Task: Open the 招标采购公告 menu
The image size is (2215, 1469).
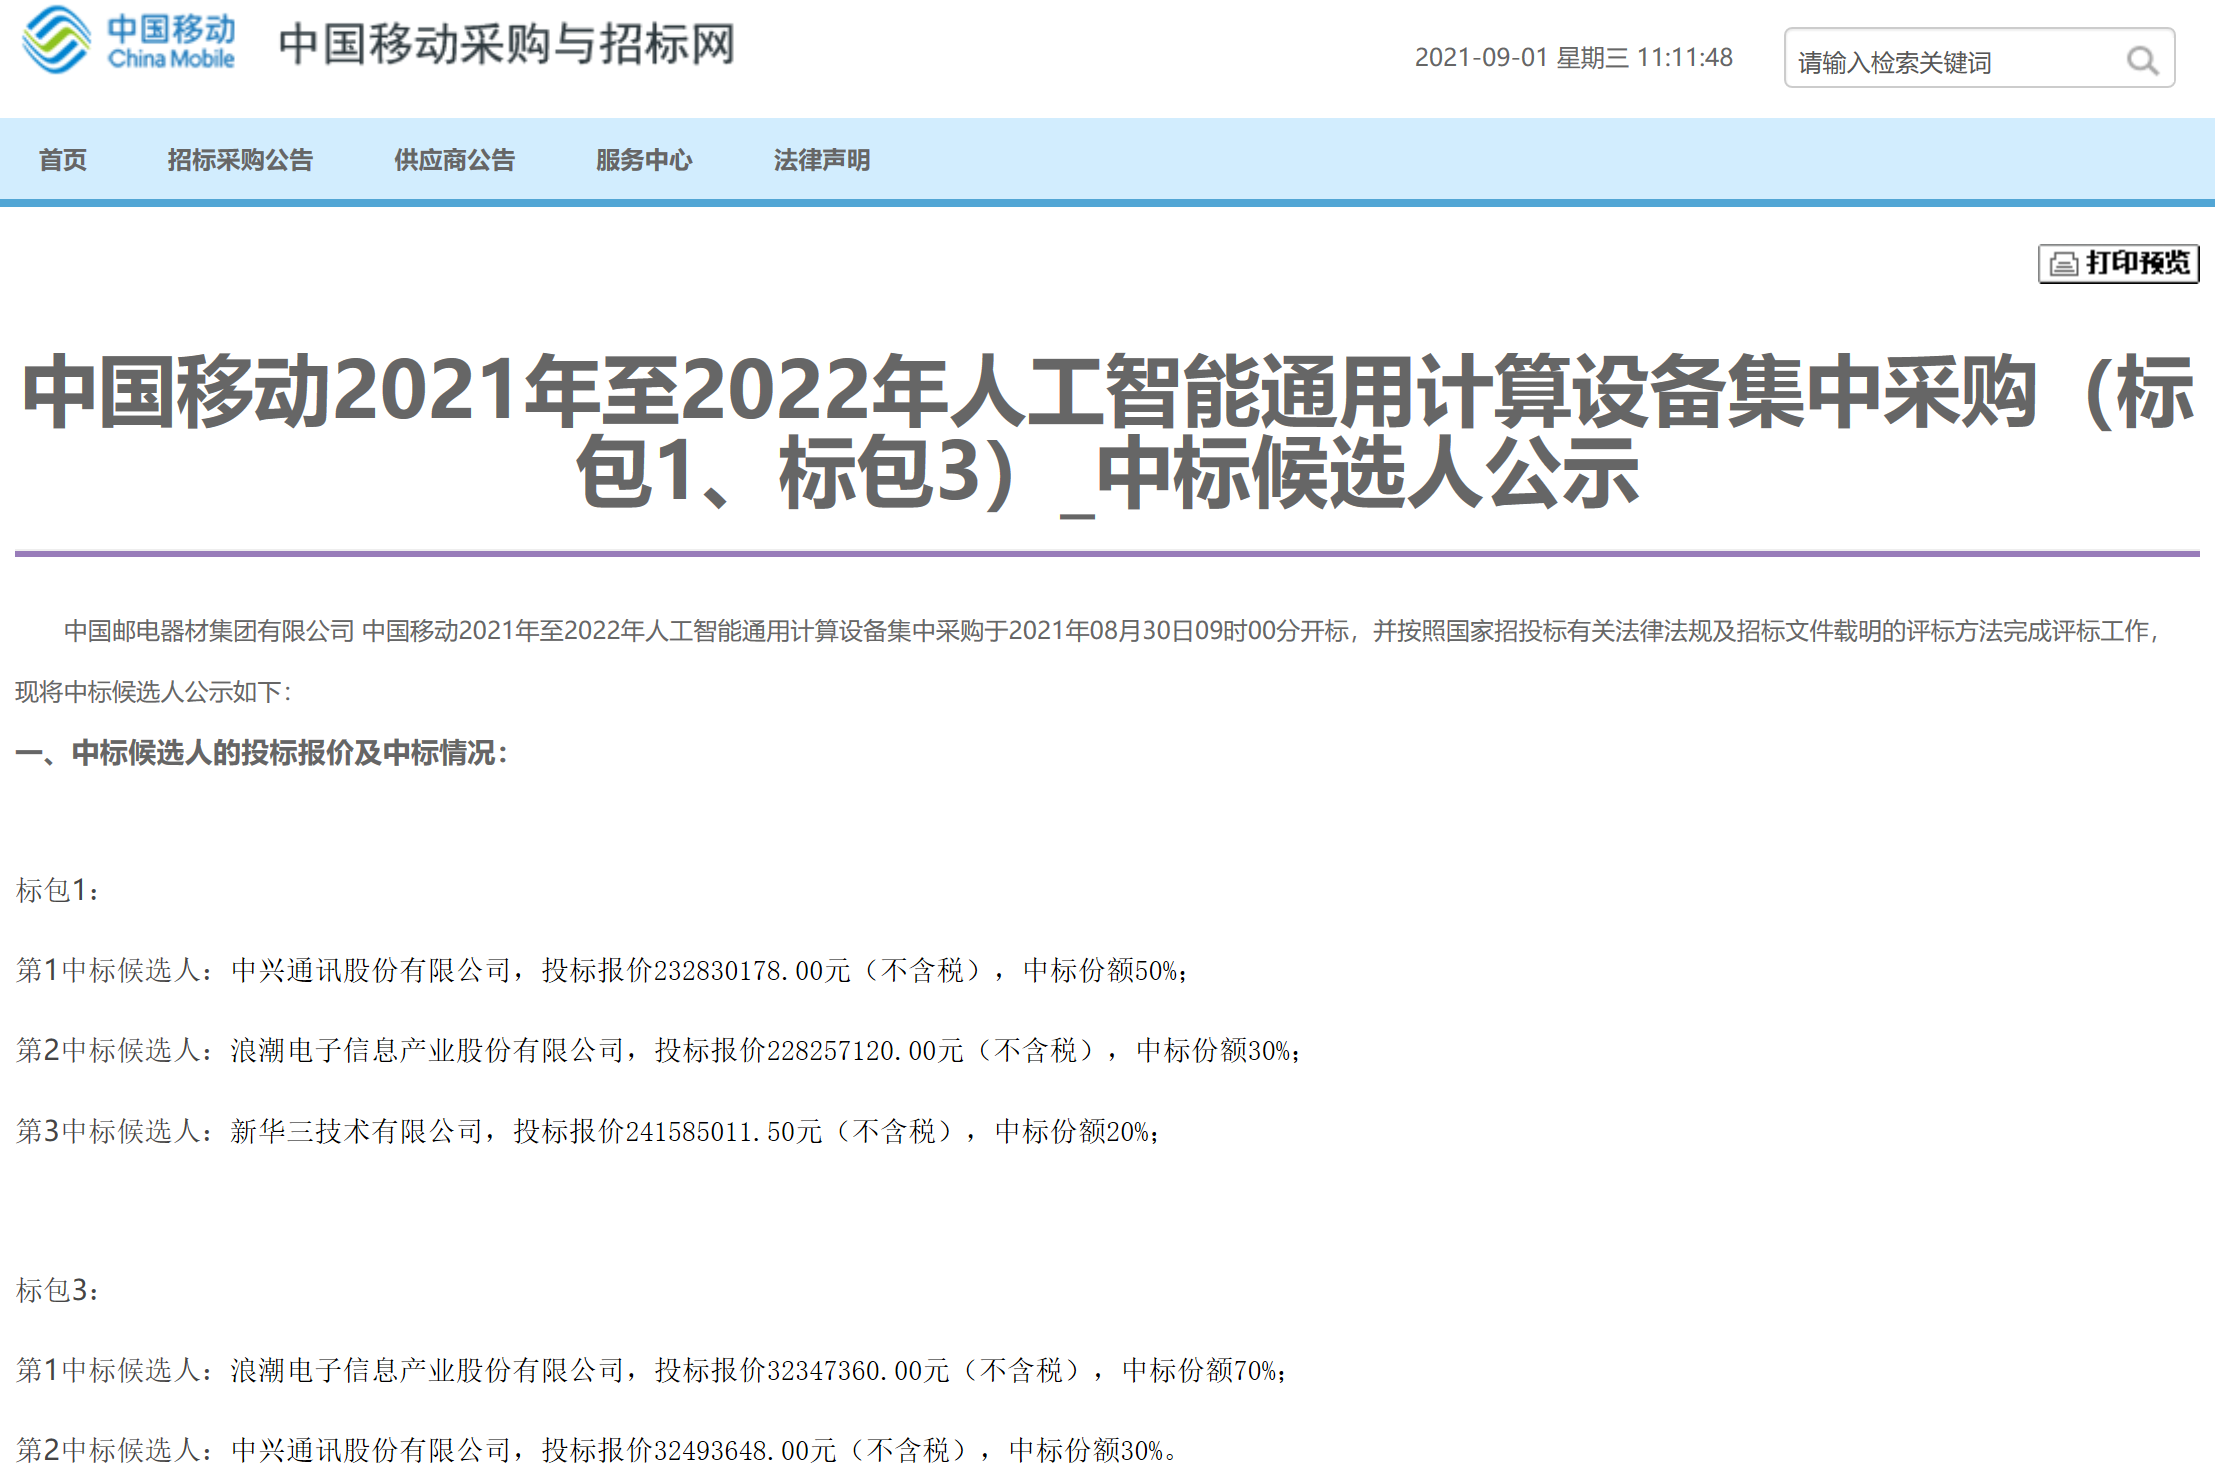Action: [240, 160]
